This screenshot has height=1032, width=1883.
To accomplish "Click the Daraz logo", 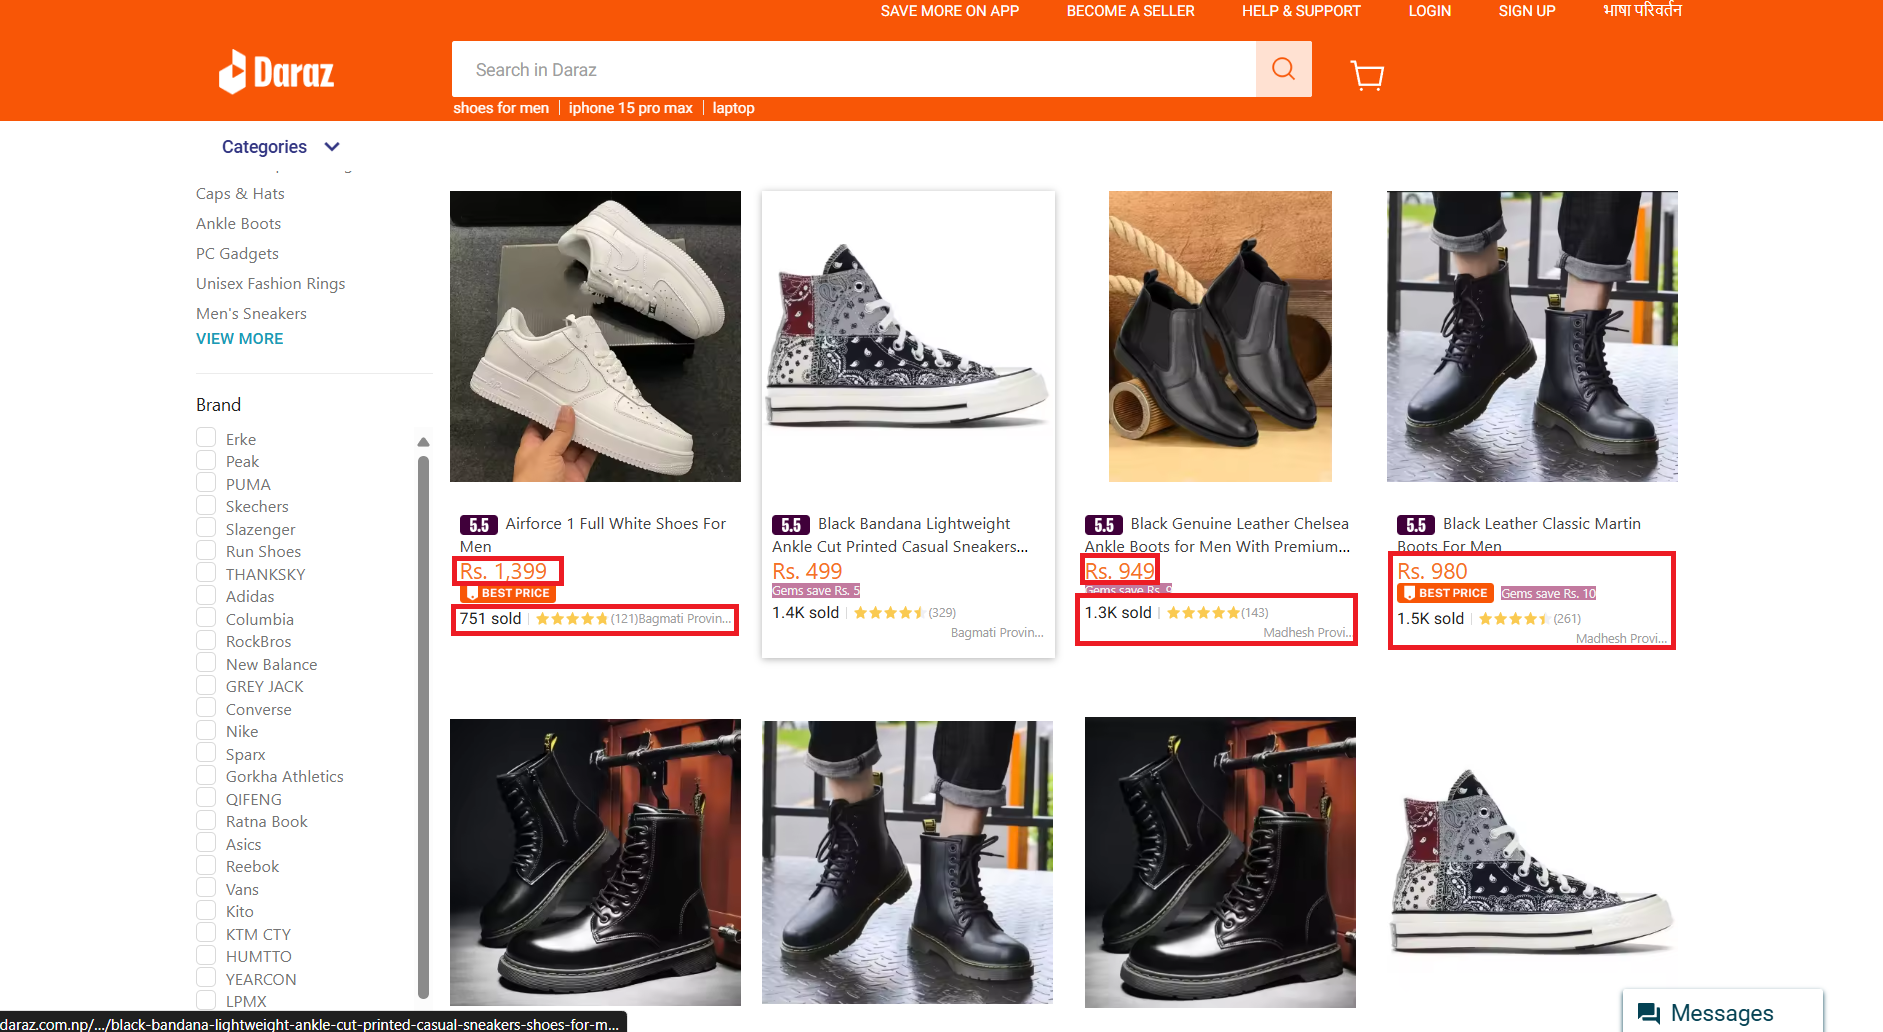I will pos(276,72).
